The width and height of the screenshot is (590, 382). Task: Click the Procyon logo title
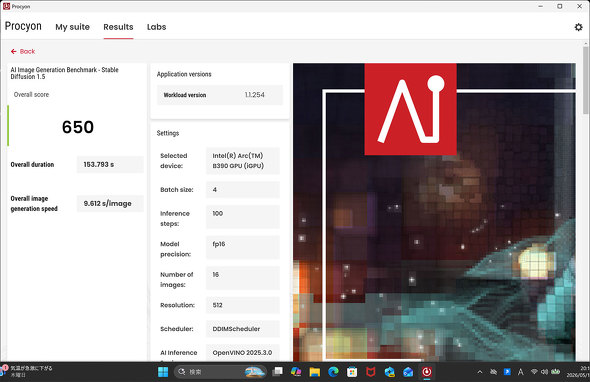pyautogui.click(x=23, y=26)
